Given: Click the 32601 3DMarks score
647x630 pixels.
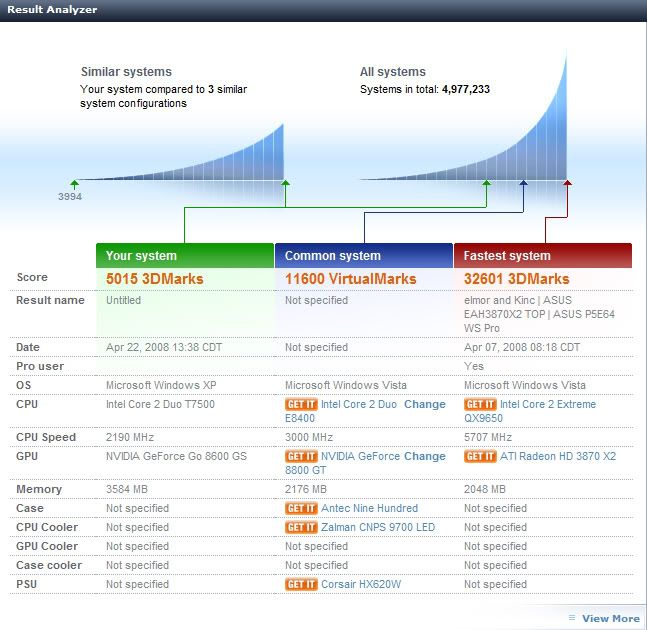Looking at the screenshot, I should click(516, 279).
